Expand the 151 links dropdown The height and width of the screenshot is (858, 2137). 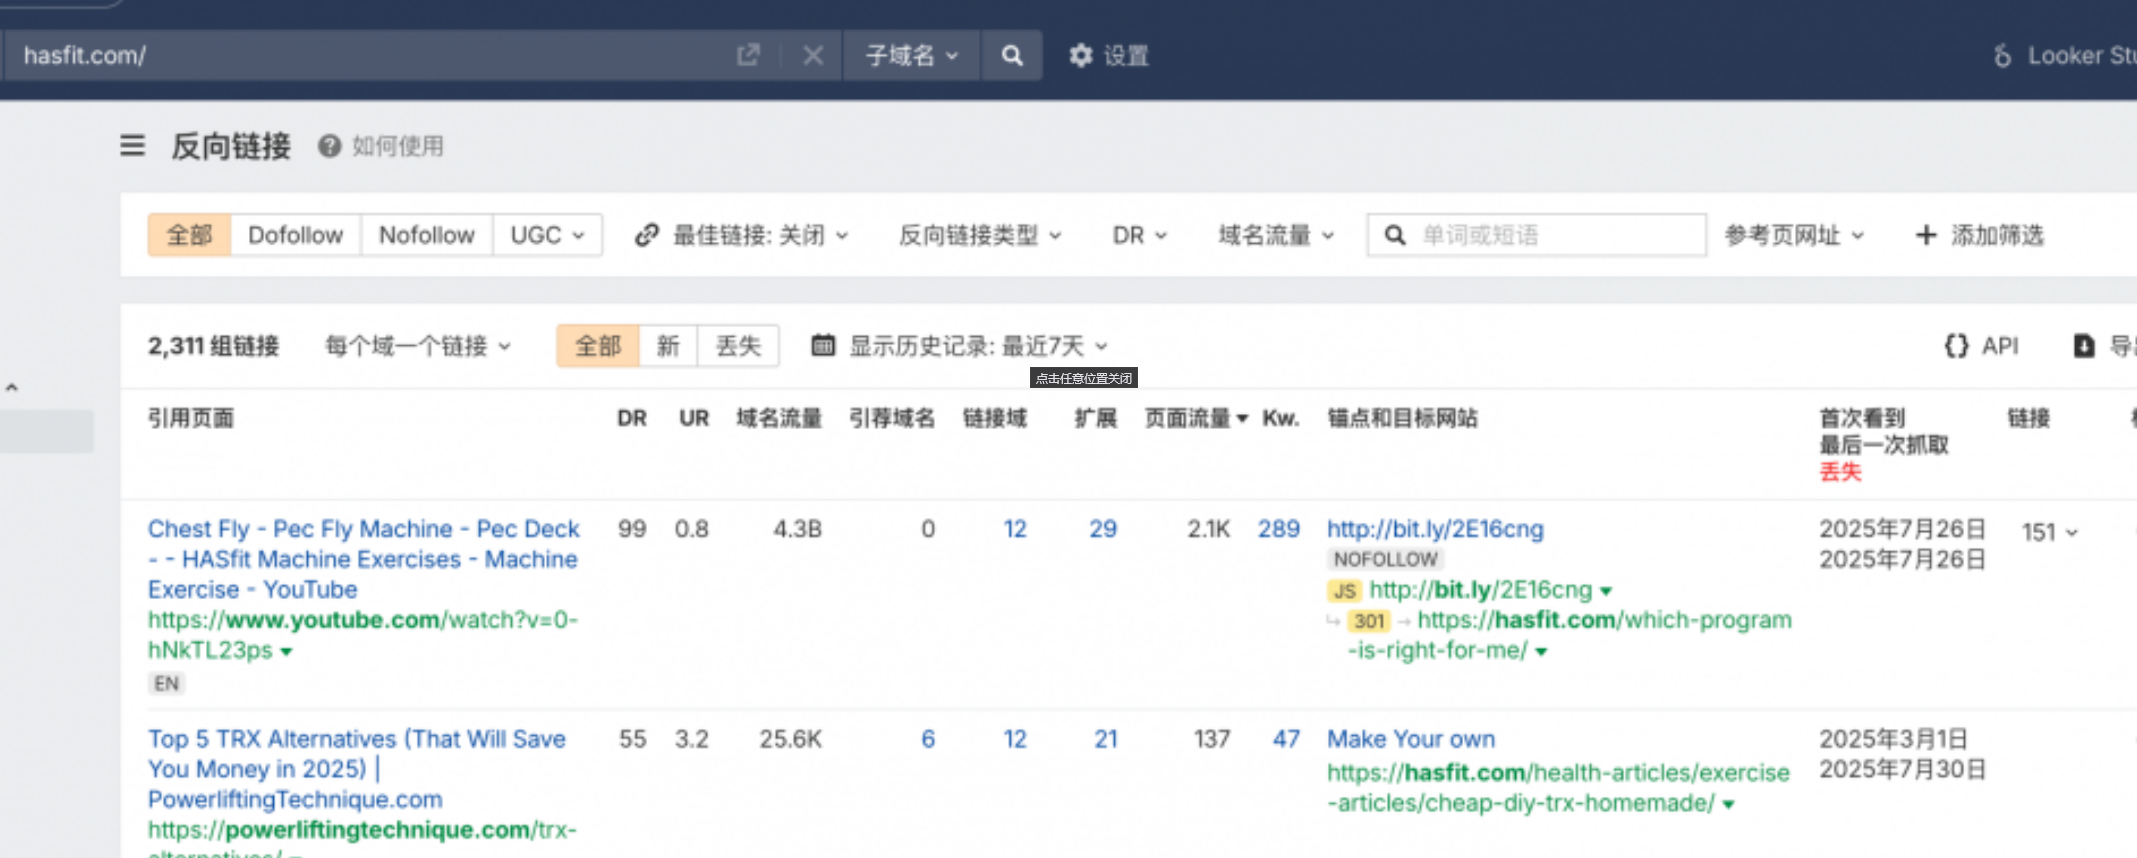(2049, 532)
